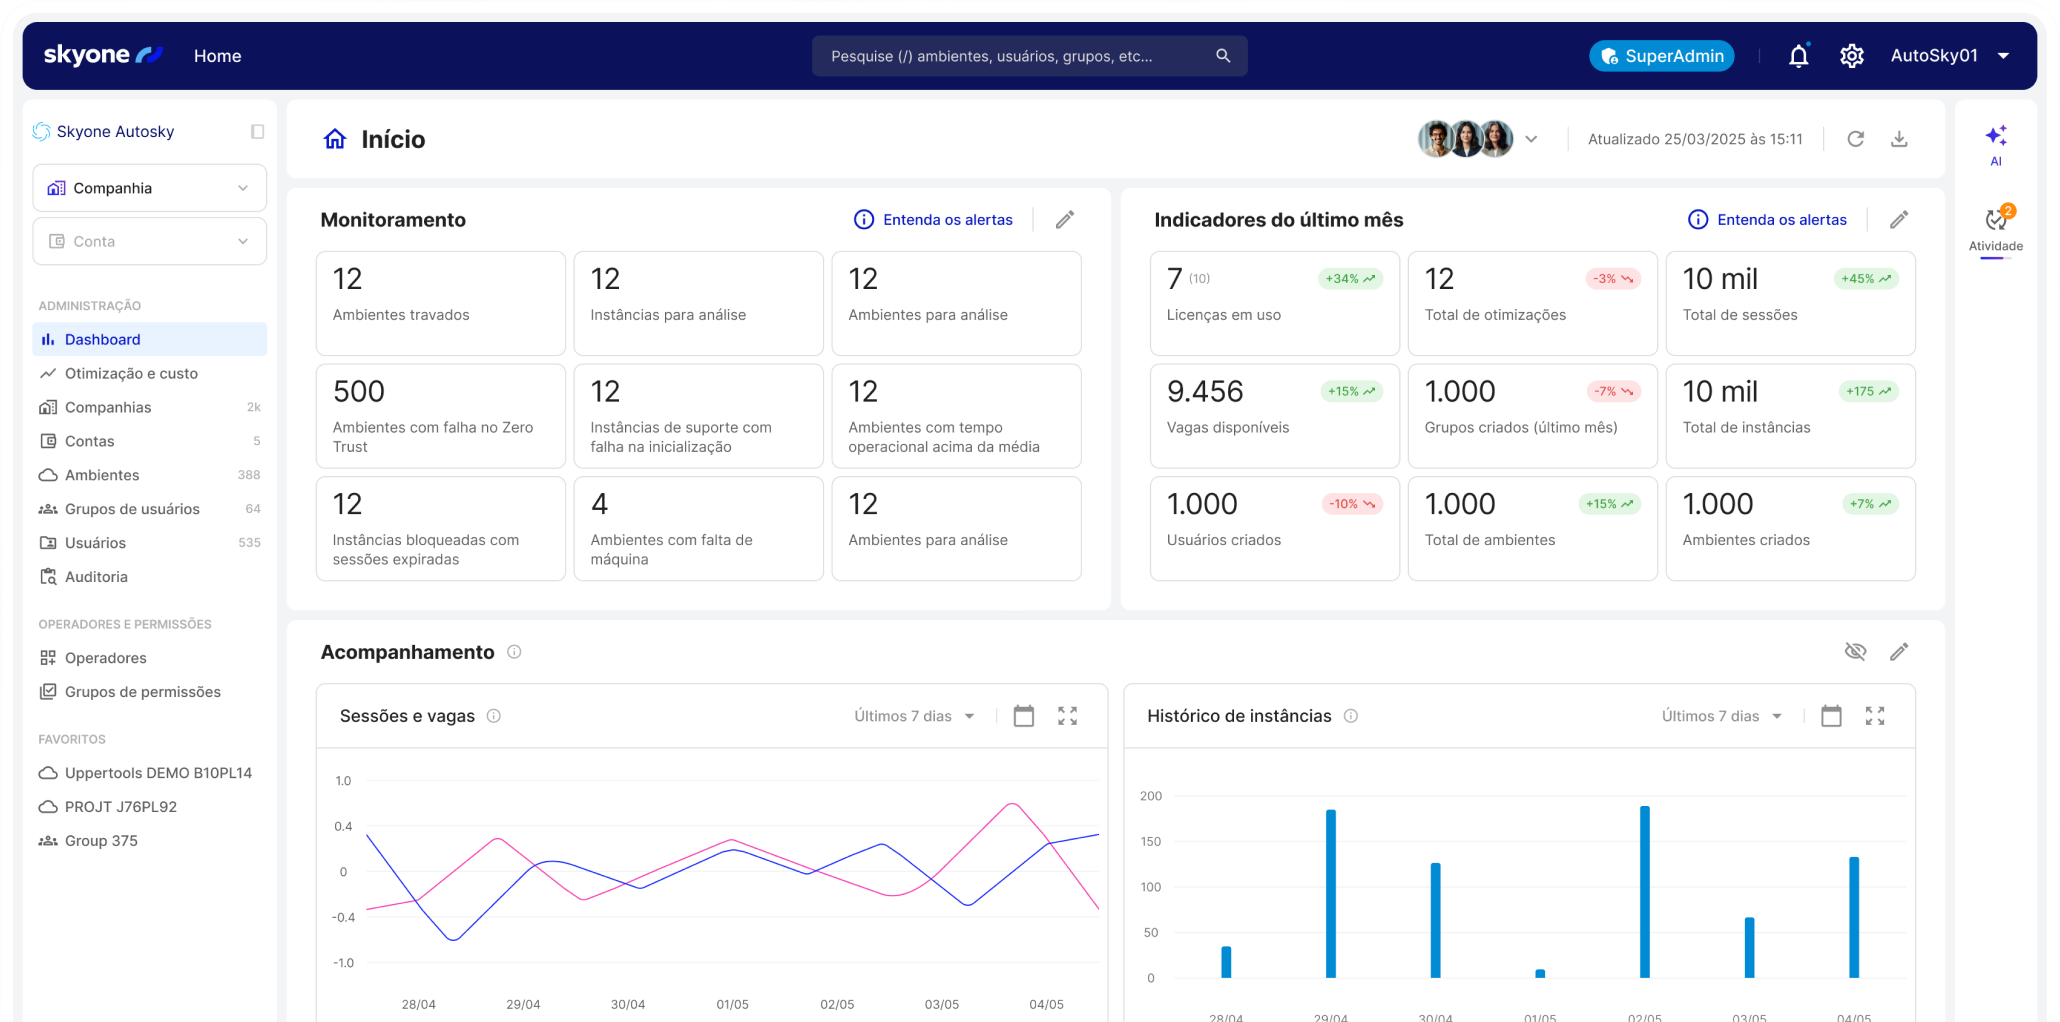Screen dimensions: 2060x1022
Task: Click the search input field
Action: pos(1015,56)
